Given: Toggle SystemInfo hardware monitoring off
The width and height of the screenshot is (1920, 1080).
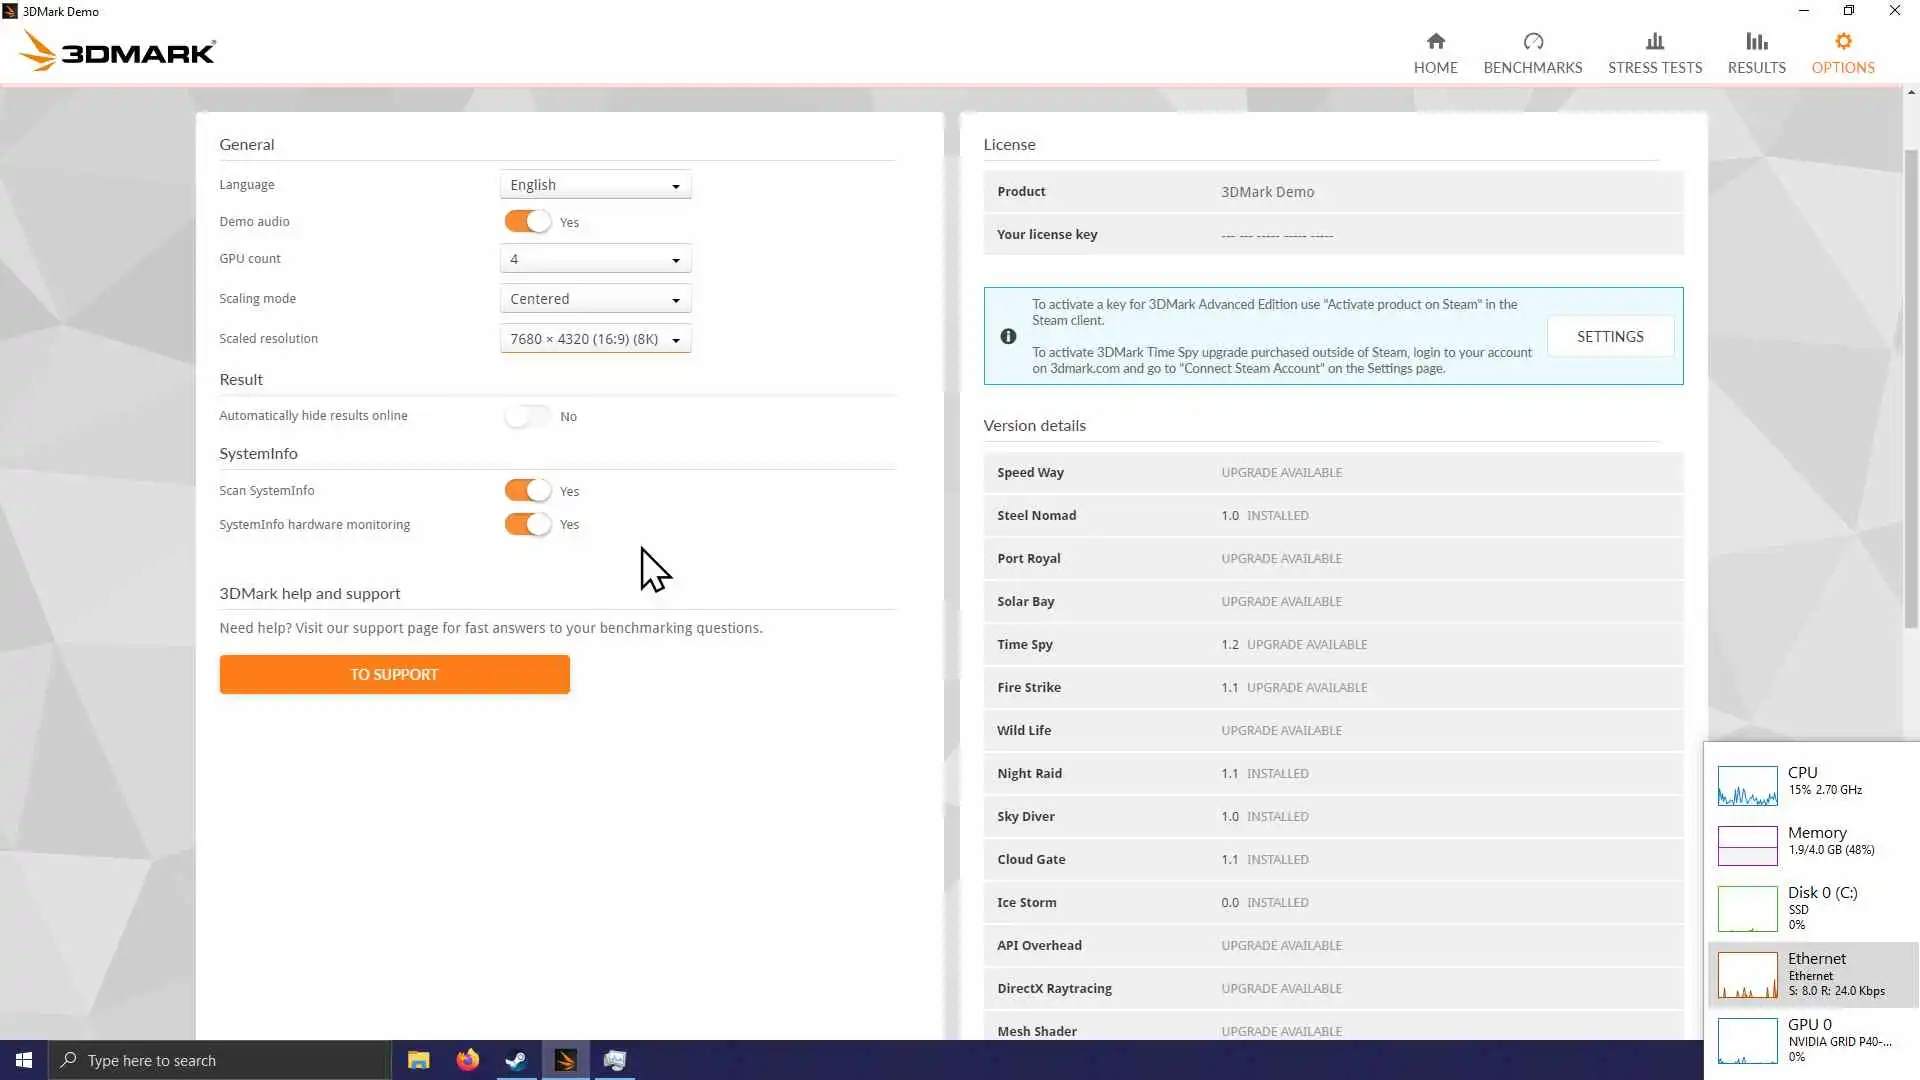Looking at the screenshot, I should 527,524.
